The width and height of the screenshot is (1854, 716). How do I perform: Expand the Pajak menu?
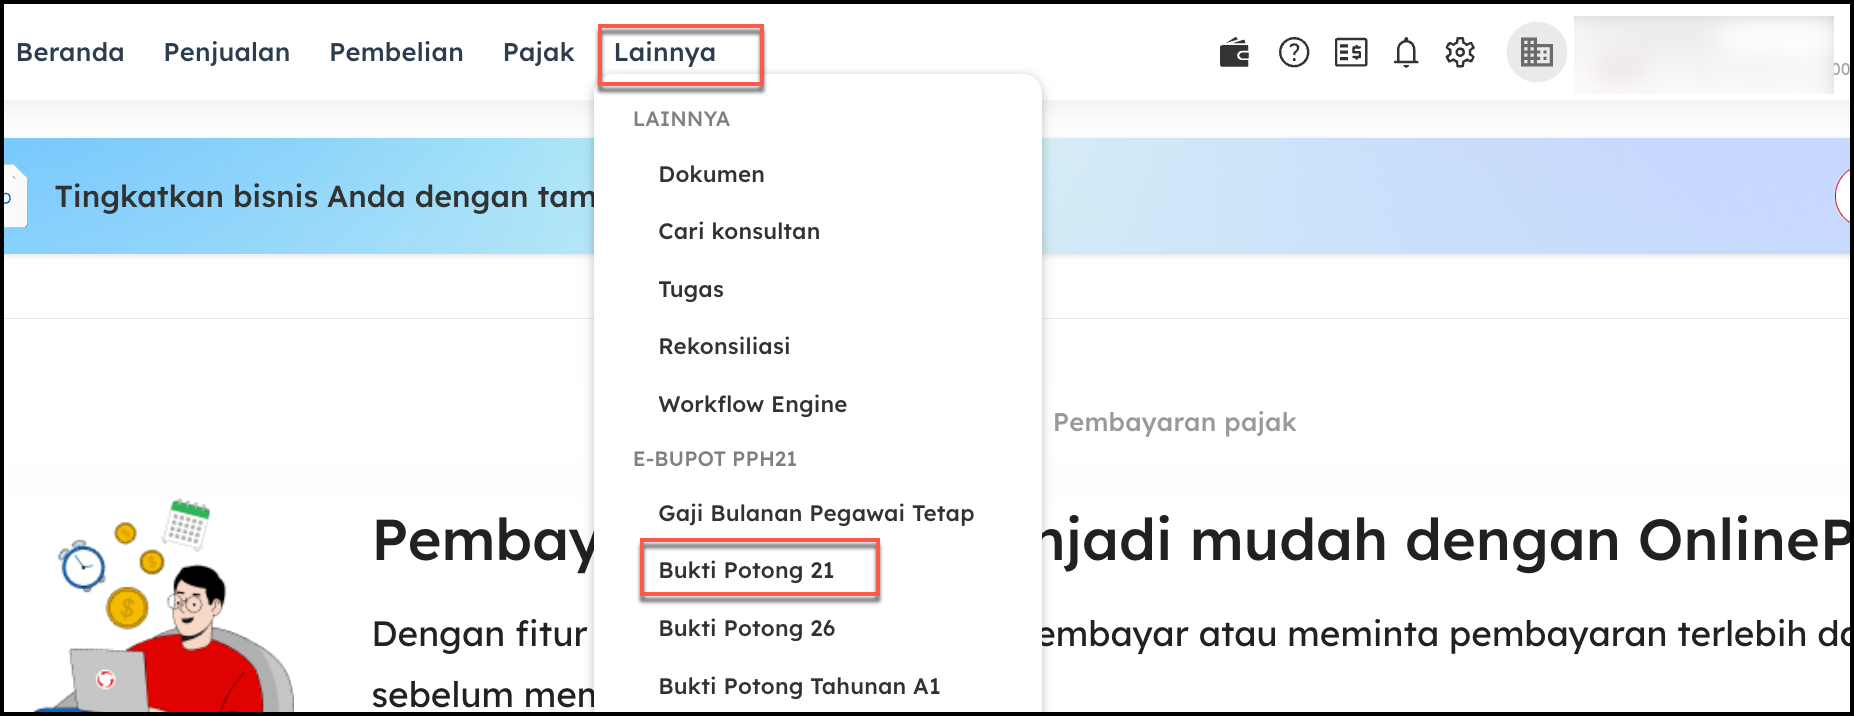[x=538, y=52]
